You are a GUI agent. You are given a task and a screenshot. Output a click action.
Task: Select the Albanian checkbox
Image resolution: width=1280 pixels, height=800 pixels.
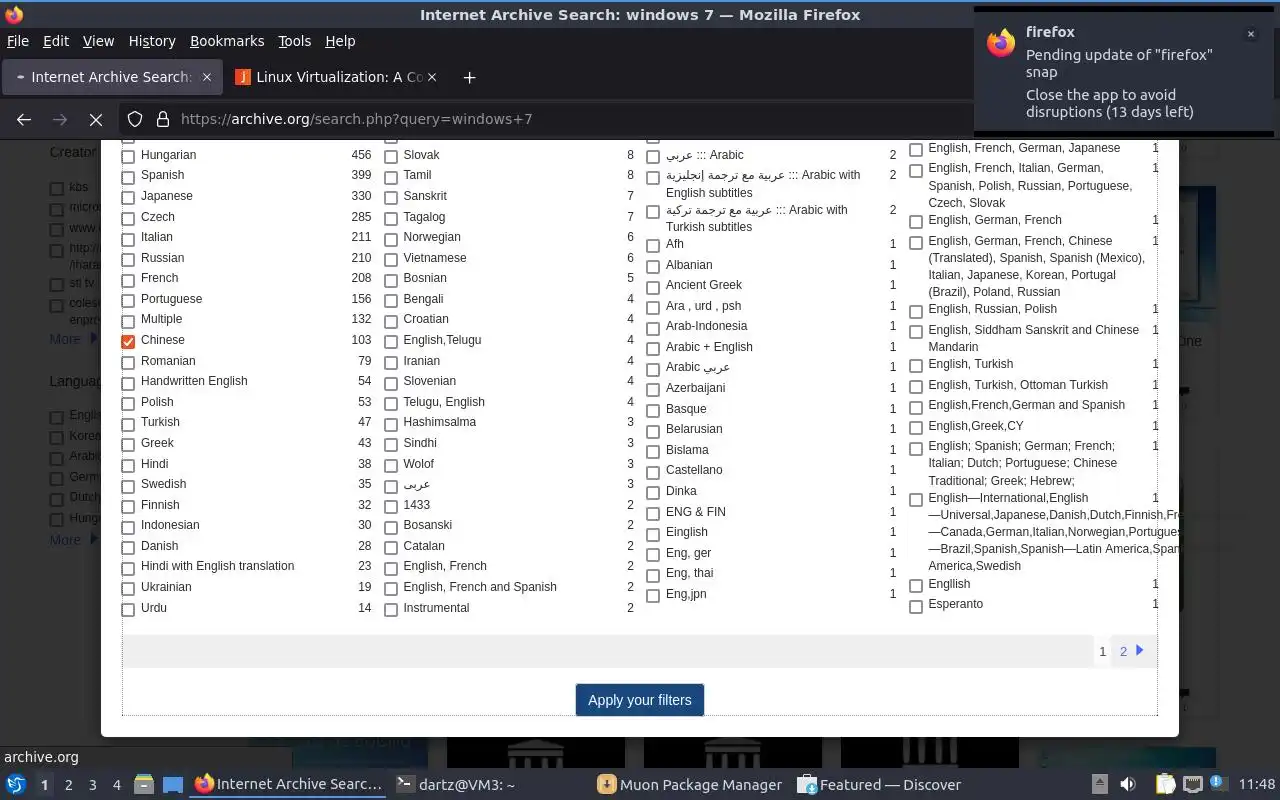tap(653, 266)
